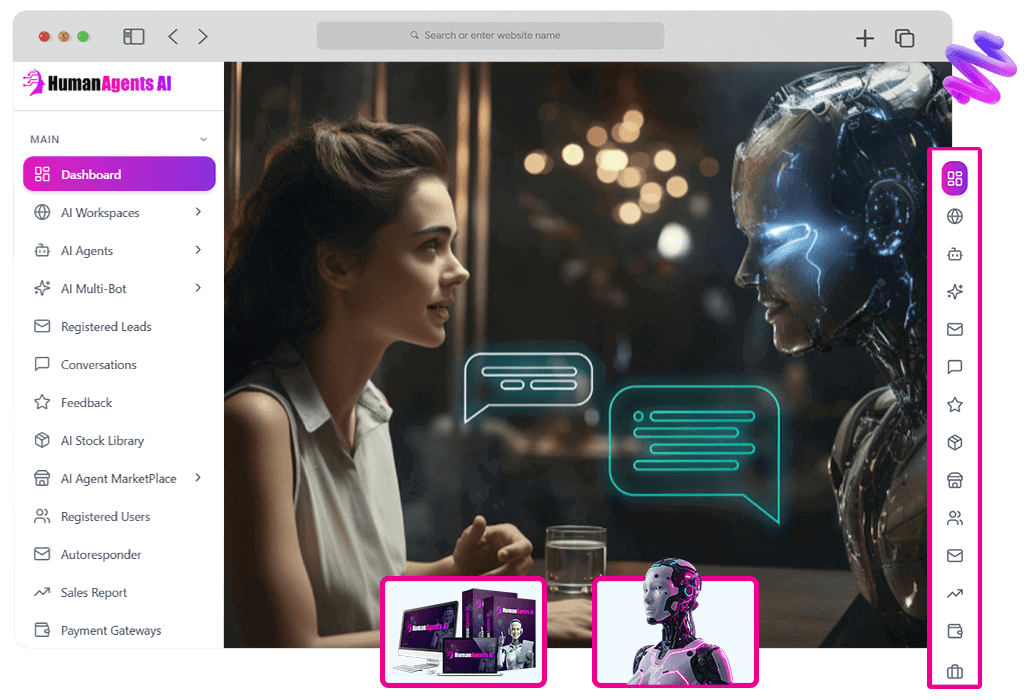
Task: Toggle the browser sidebar panel icon
Action: tap(134, 37)
